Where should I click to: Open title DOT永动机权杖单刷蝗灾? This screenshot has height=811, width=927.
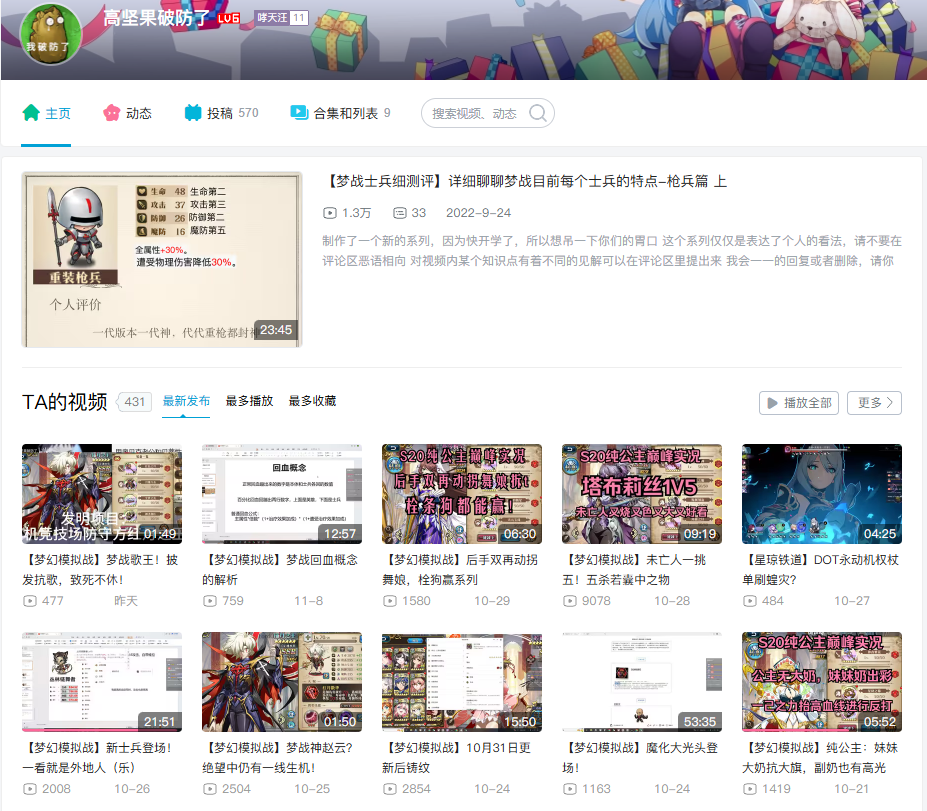click(x=821, y=570)
